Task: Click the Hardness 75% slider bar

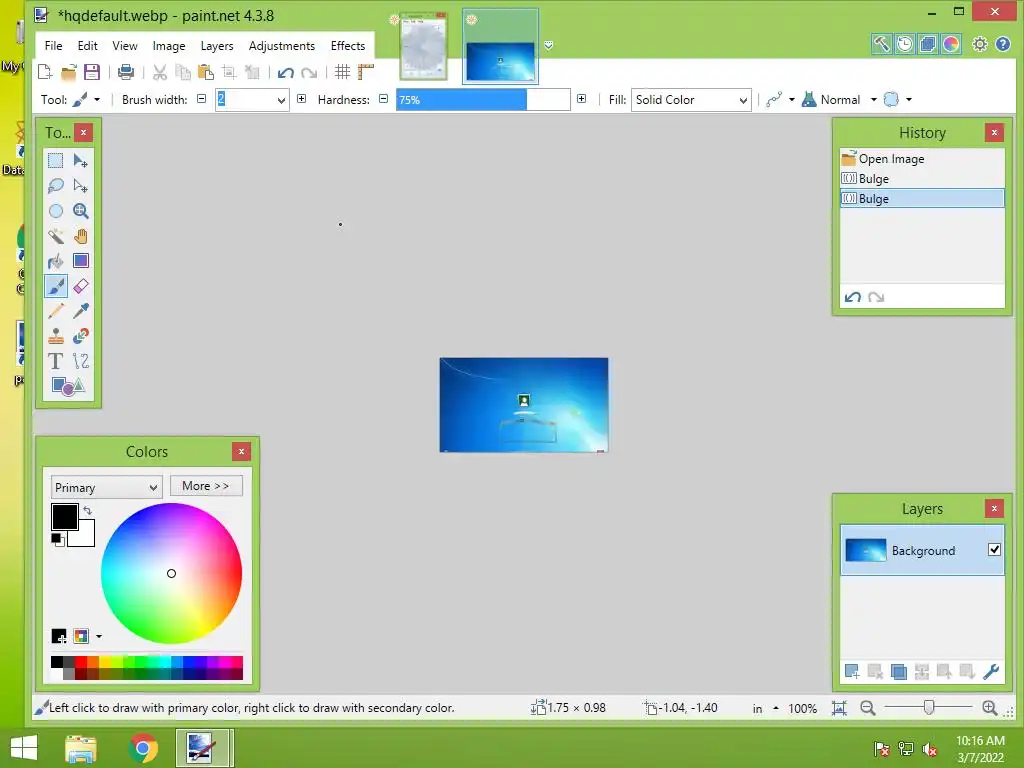Action: (483, 100)
